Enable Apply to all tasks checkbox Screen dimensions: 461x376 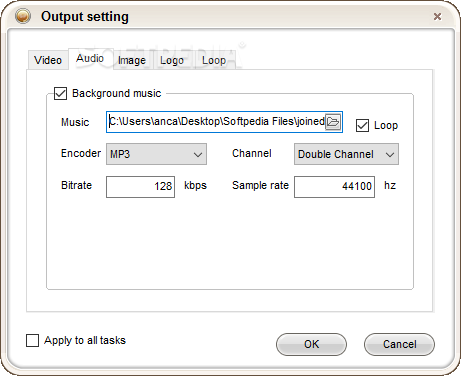pos(32,341)
